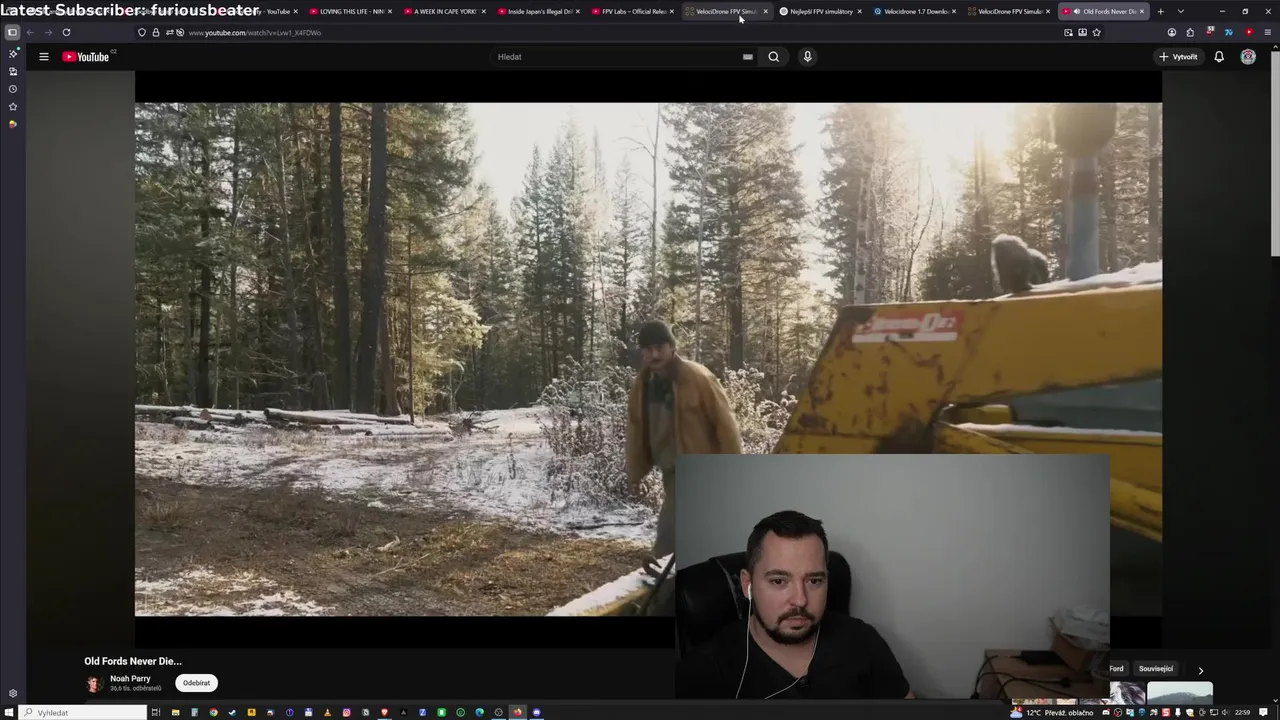This screenshot has height=720, width=1280.
Task: Reload the page with browser refresh icon
Action: point(66,32)
